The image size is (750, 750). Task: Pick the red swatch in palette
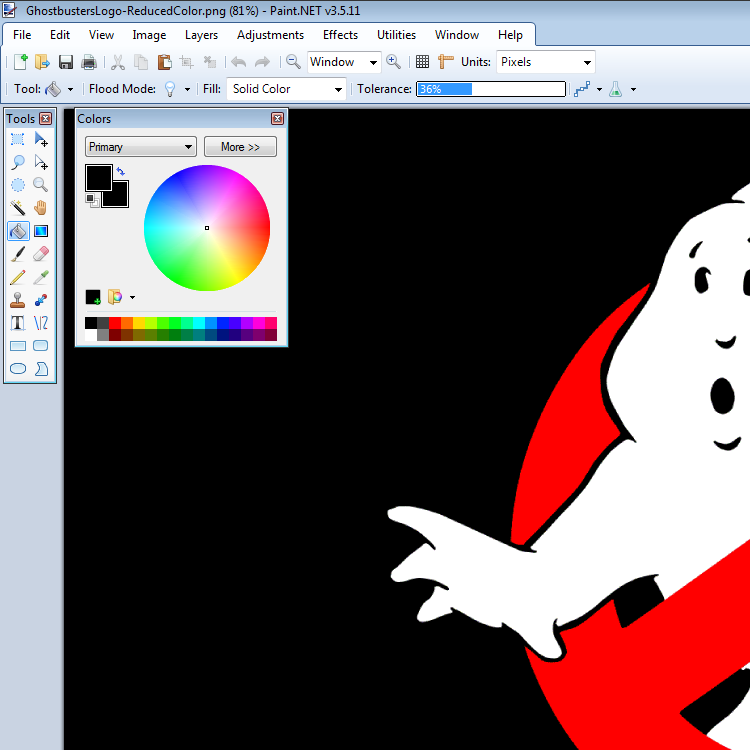115,323
